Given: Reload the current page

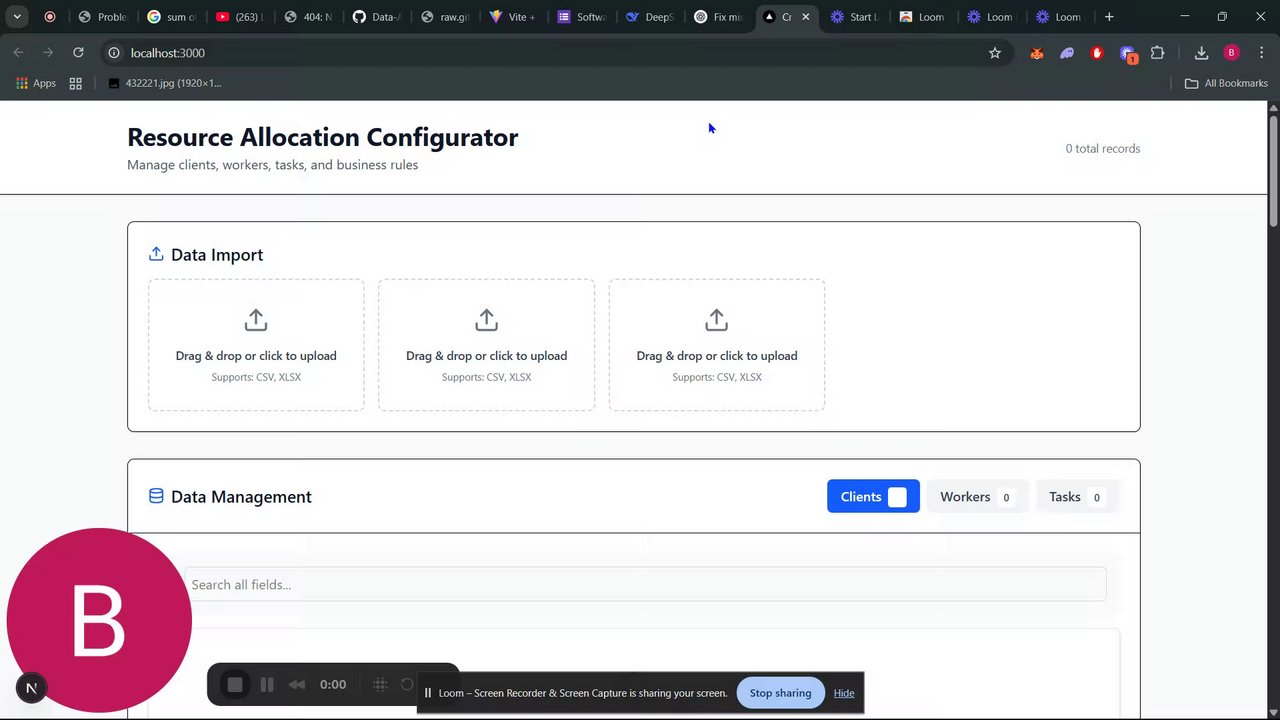Looking at the screenshot, I should coord(78,53).
